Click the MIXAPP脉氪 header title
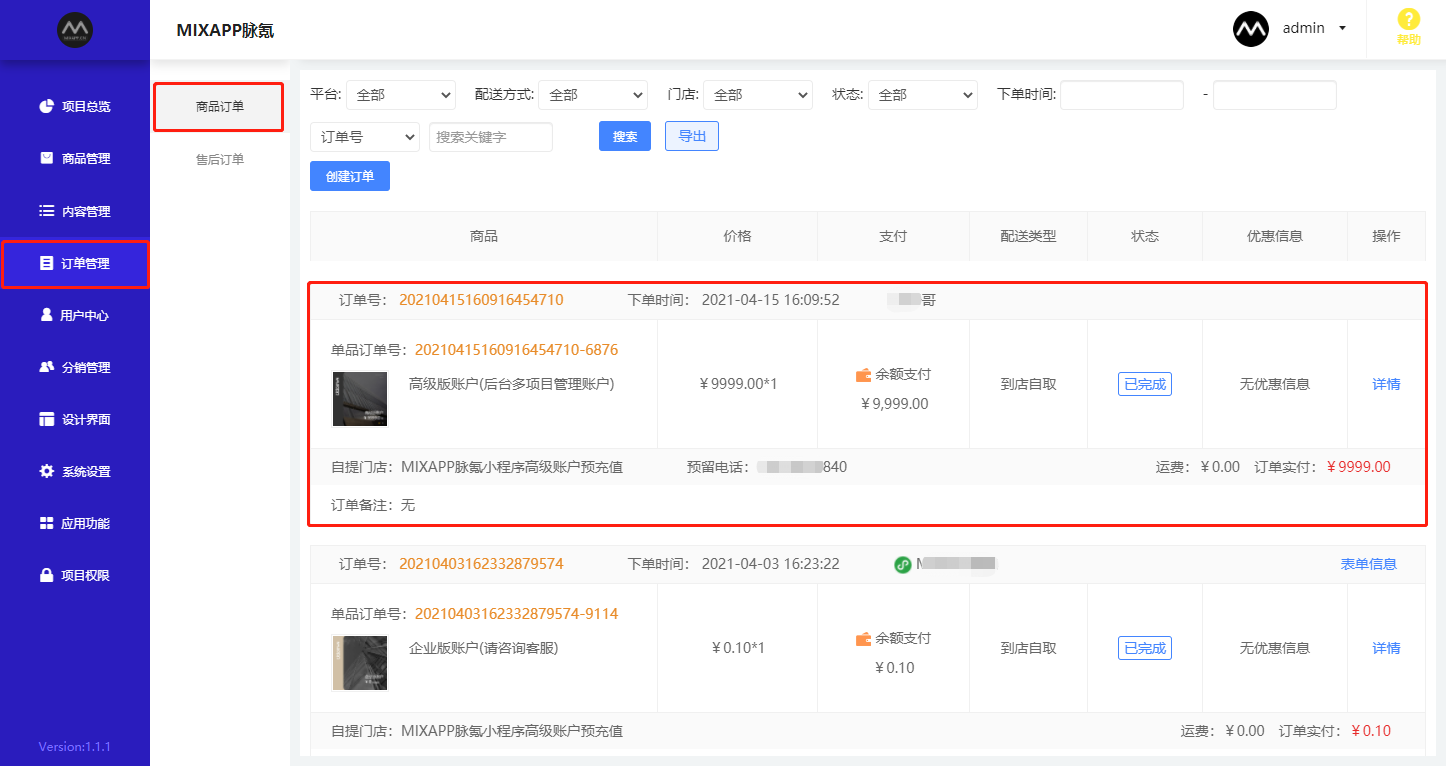1446x766 pixels. [x=225, y=31]
